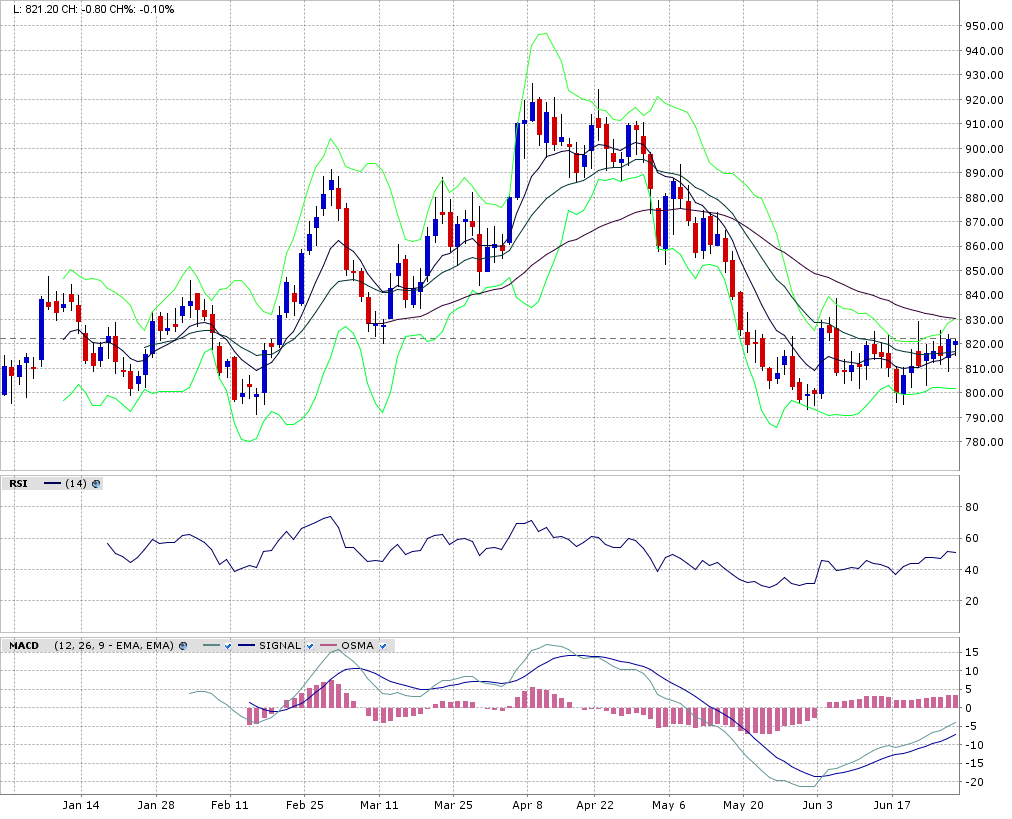The height and width of the screenshot is (819, 1012).
Task: Click the Jun 17 date axis label
Action: (x=890, y=804)
